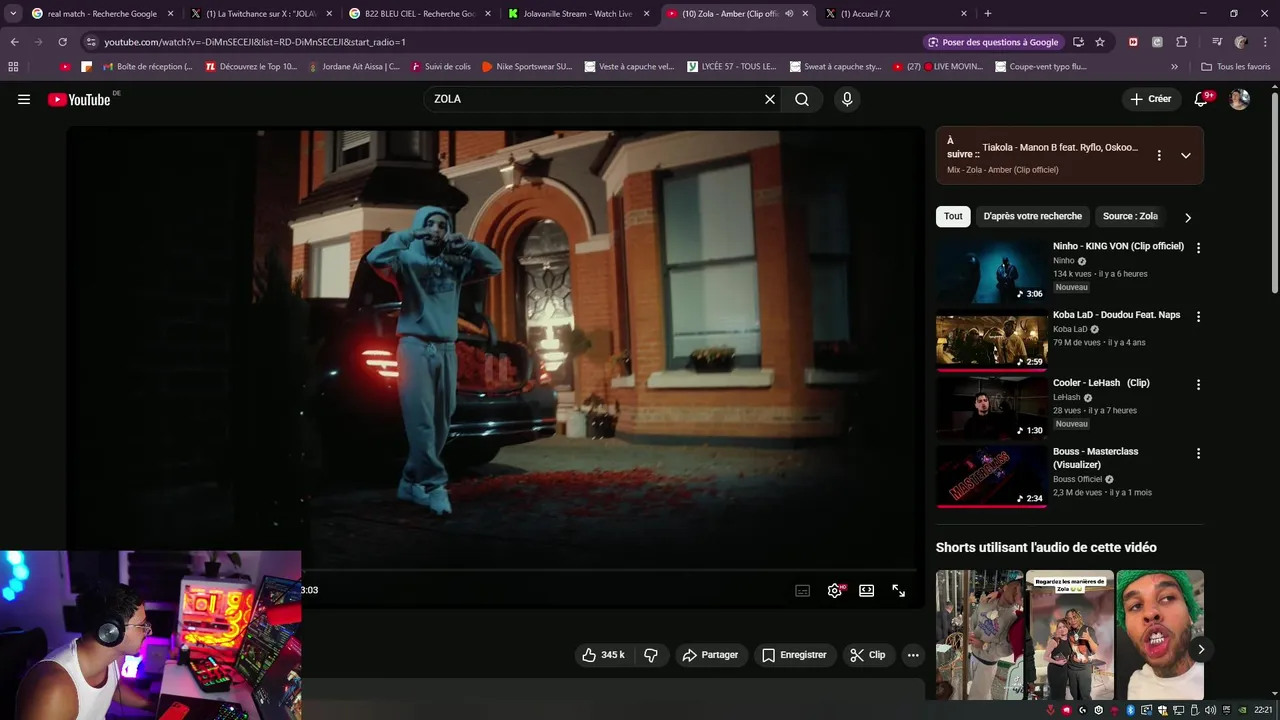
Task: Click the video progress bar
Action: [x=610, y=570]
